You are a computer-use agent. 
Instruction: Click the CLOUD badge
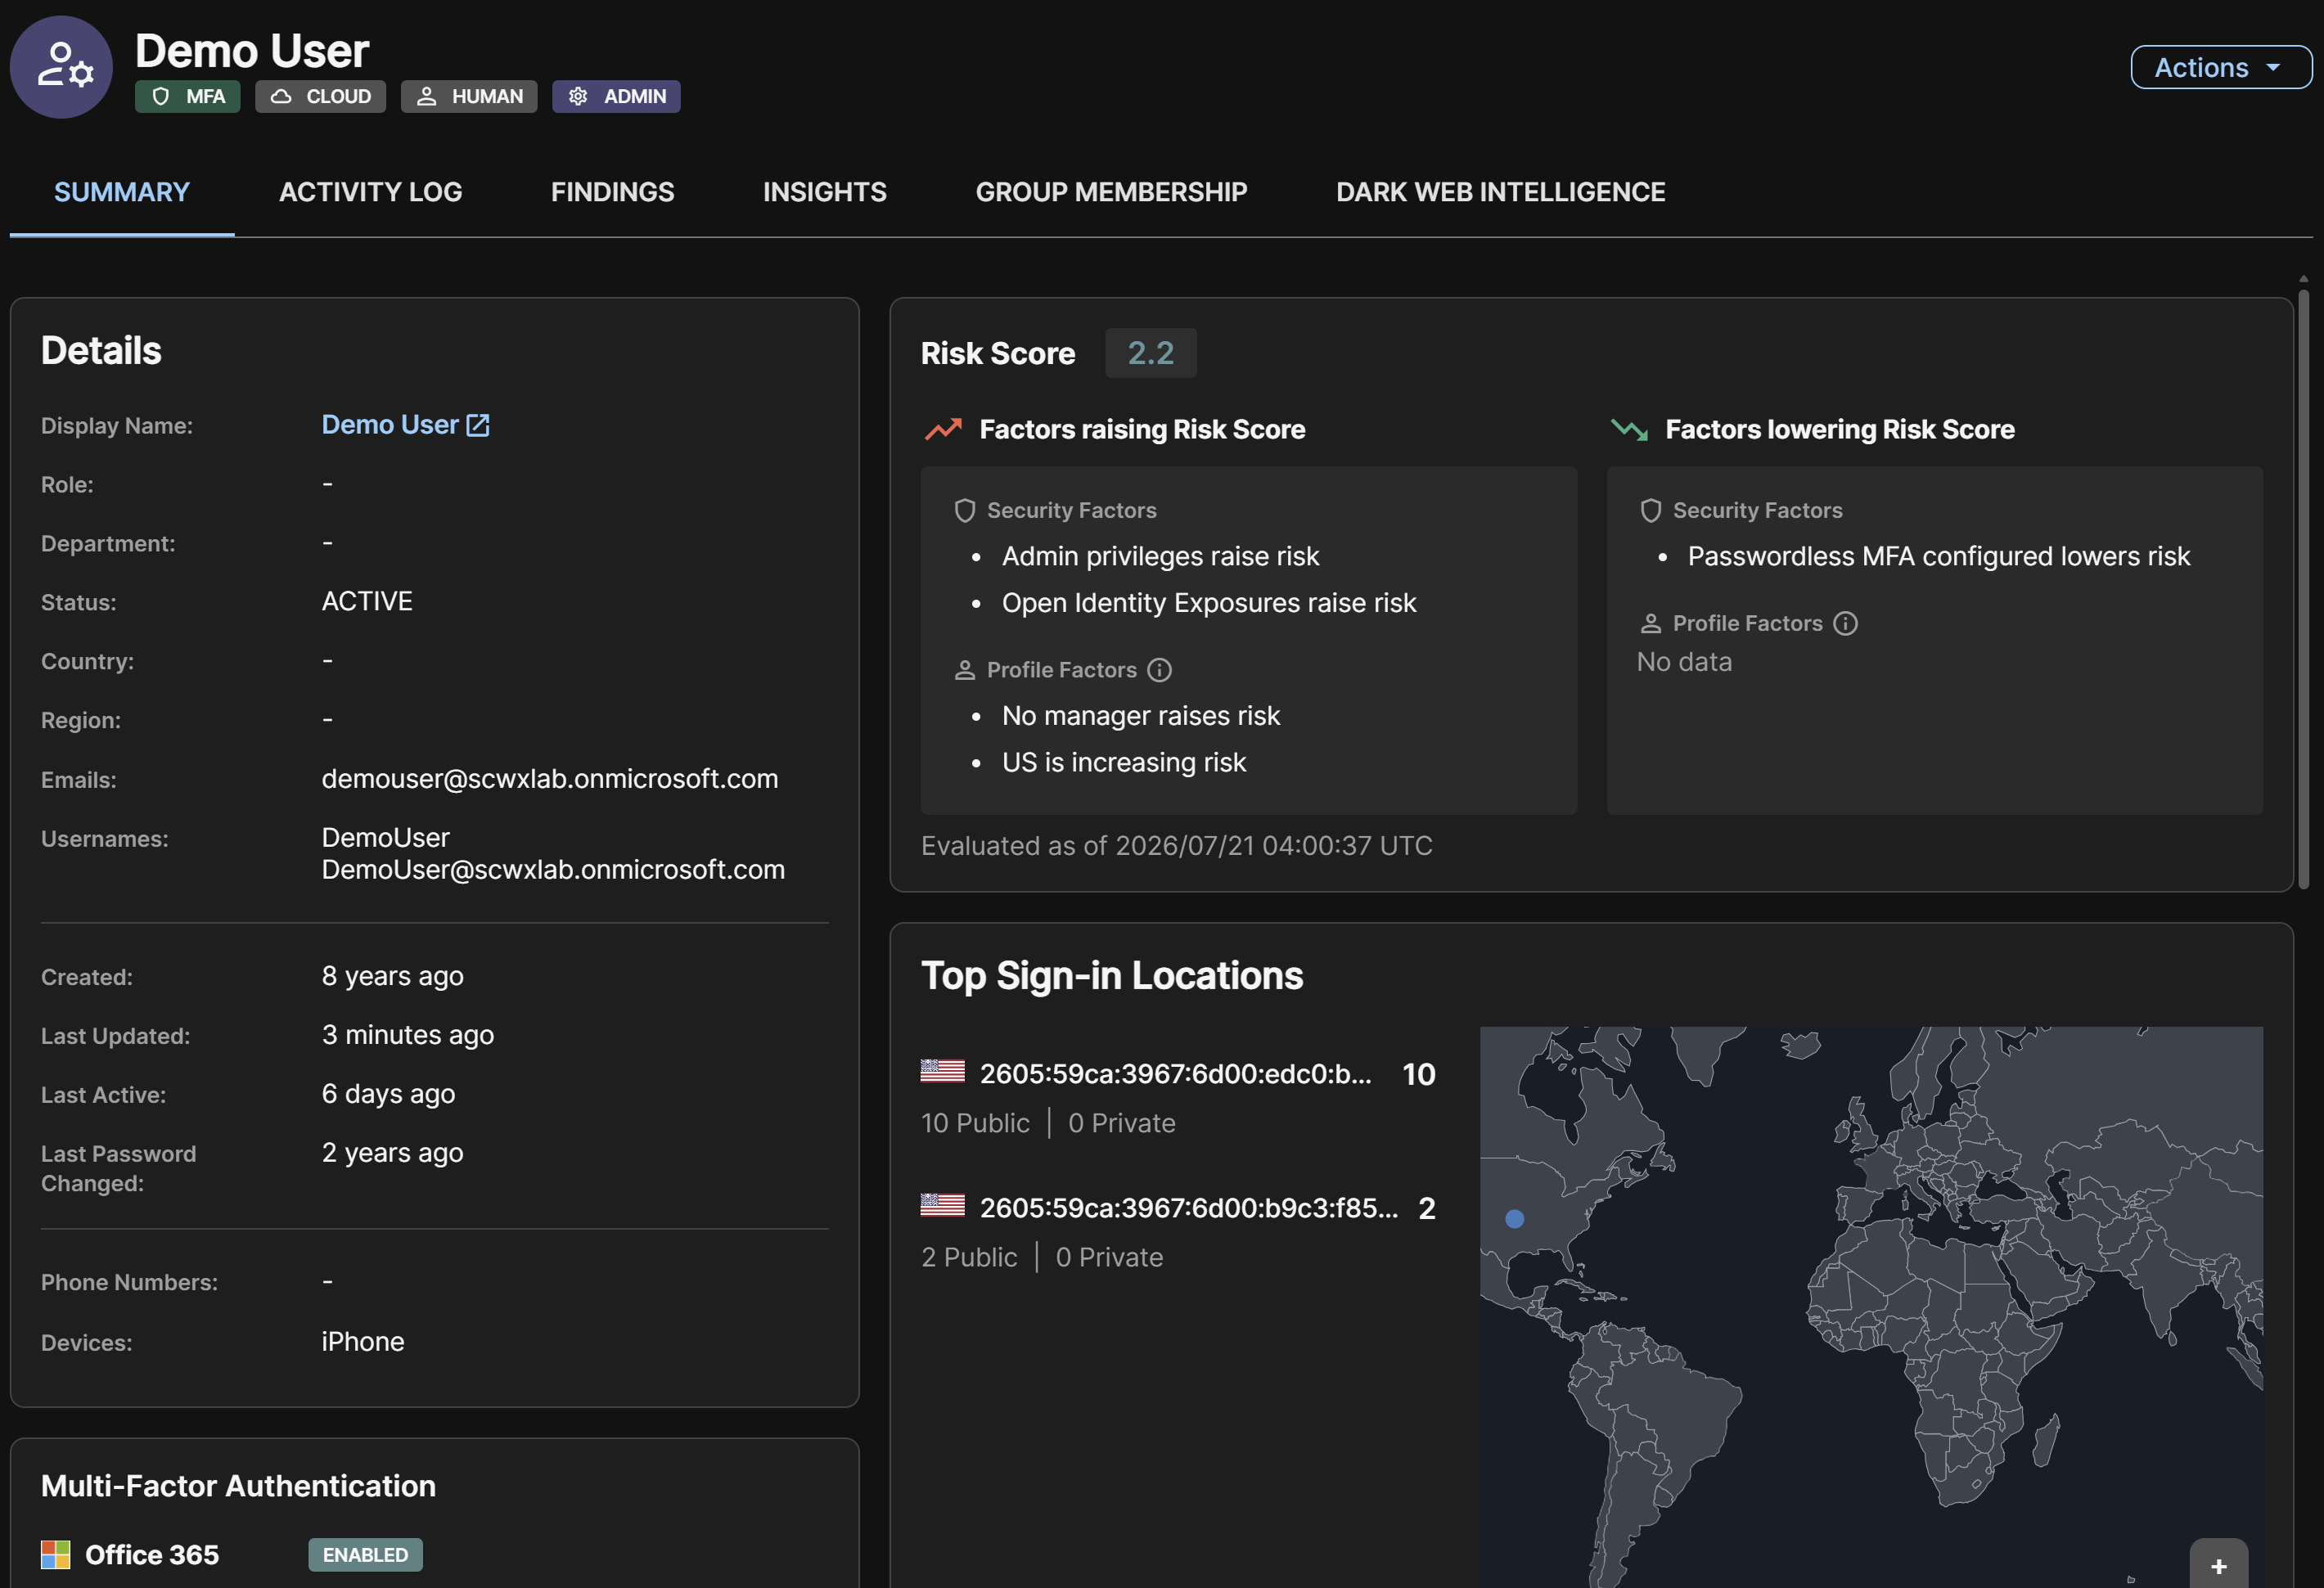click(x=320, y=96)
